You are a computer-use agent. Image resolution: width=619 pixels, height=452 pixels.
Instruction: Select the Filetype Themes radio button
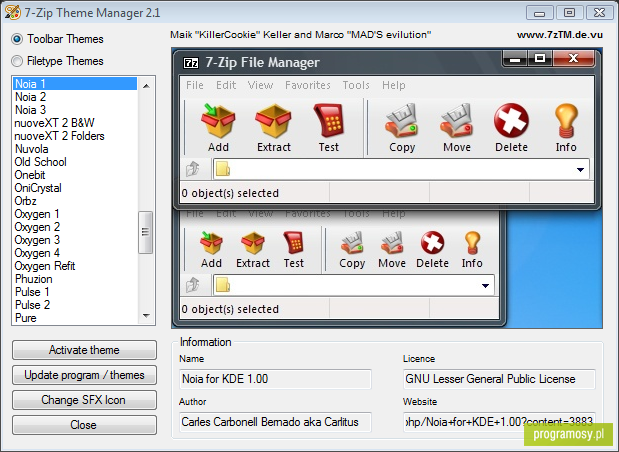(17, 61)
